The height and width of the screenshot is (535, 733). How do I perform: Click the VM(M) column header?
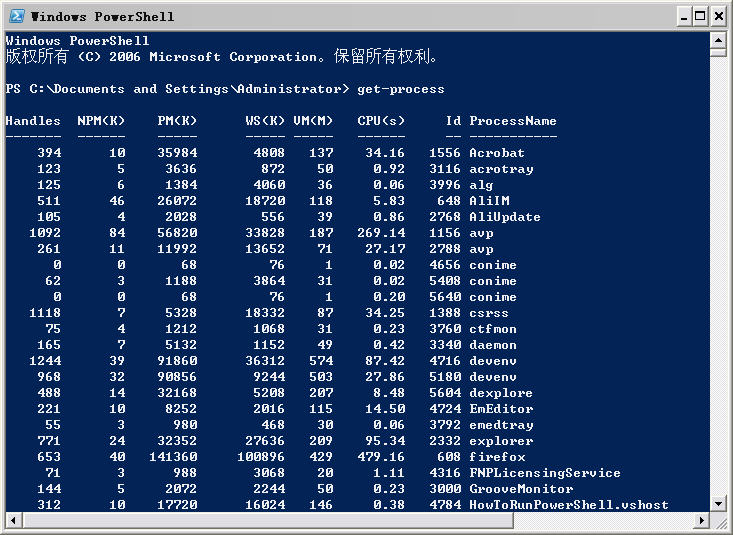[313, 121]
